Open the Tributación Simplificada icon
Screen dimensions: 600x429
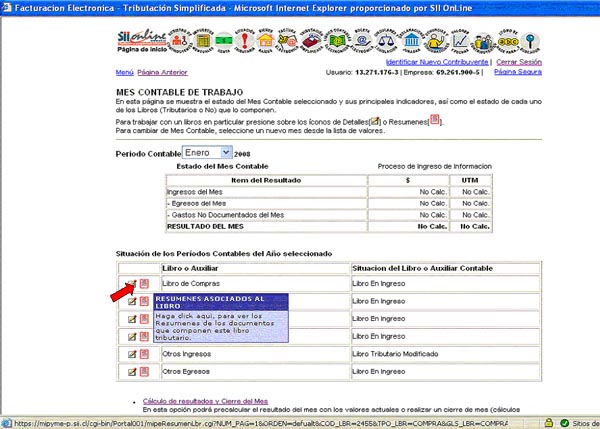(x=311, y=40)
